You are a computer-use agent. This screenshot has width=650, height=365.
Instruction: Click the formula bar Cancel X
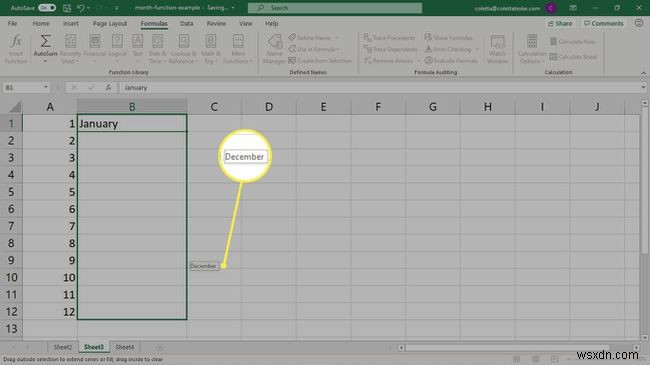pyautogui.click(x=74, y=88)
